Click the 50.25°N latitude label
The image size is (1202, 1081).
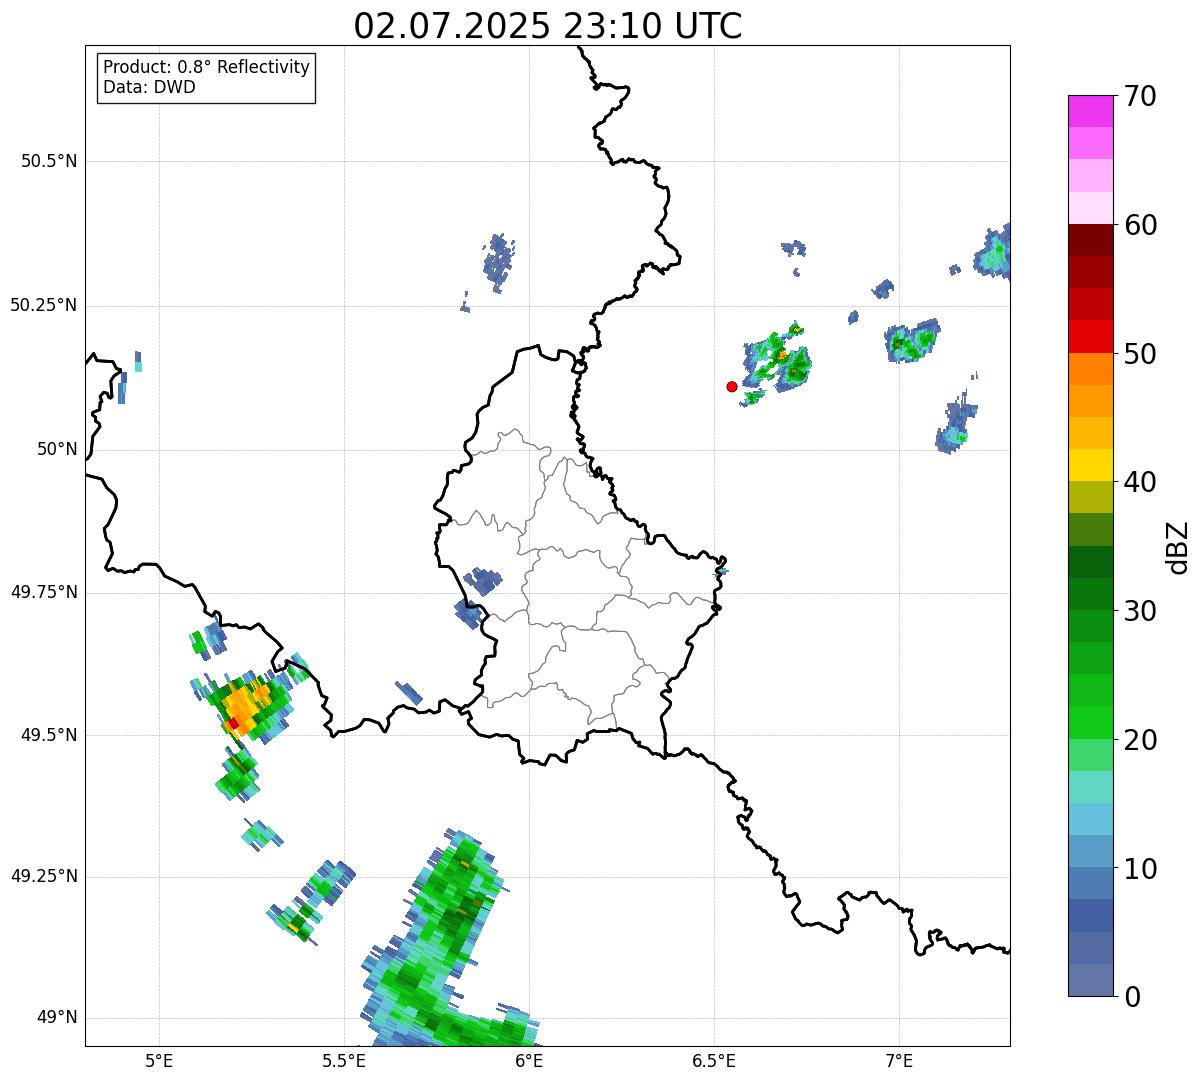pyautogui.click(x=43, y=305)
